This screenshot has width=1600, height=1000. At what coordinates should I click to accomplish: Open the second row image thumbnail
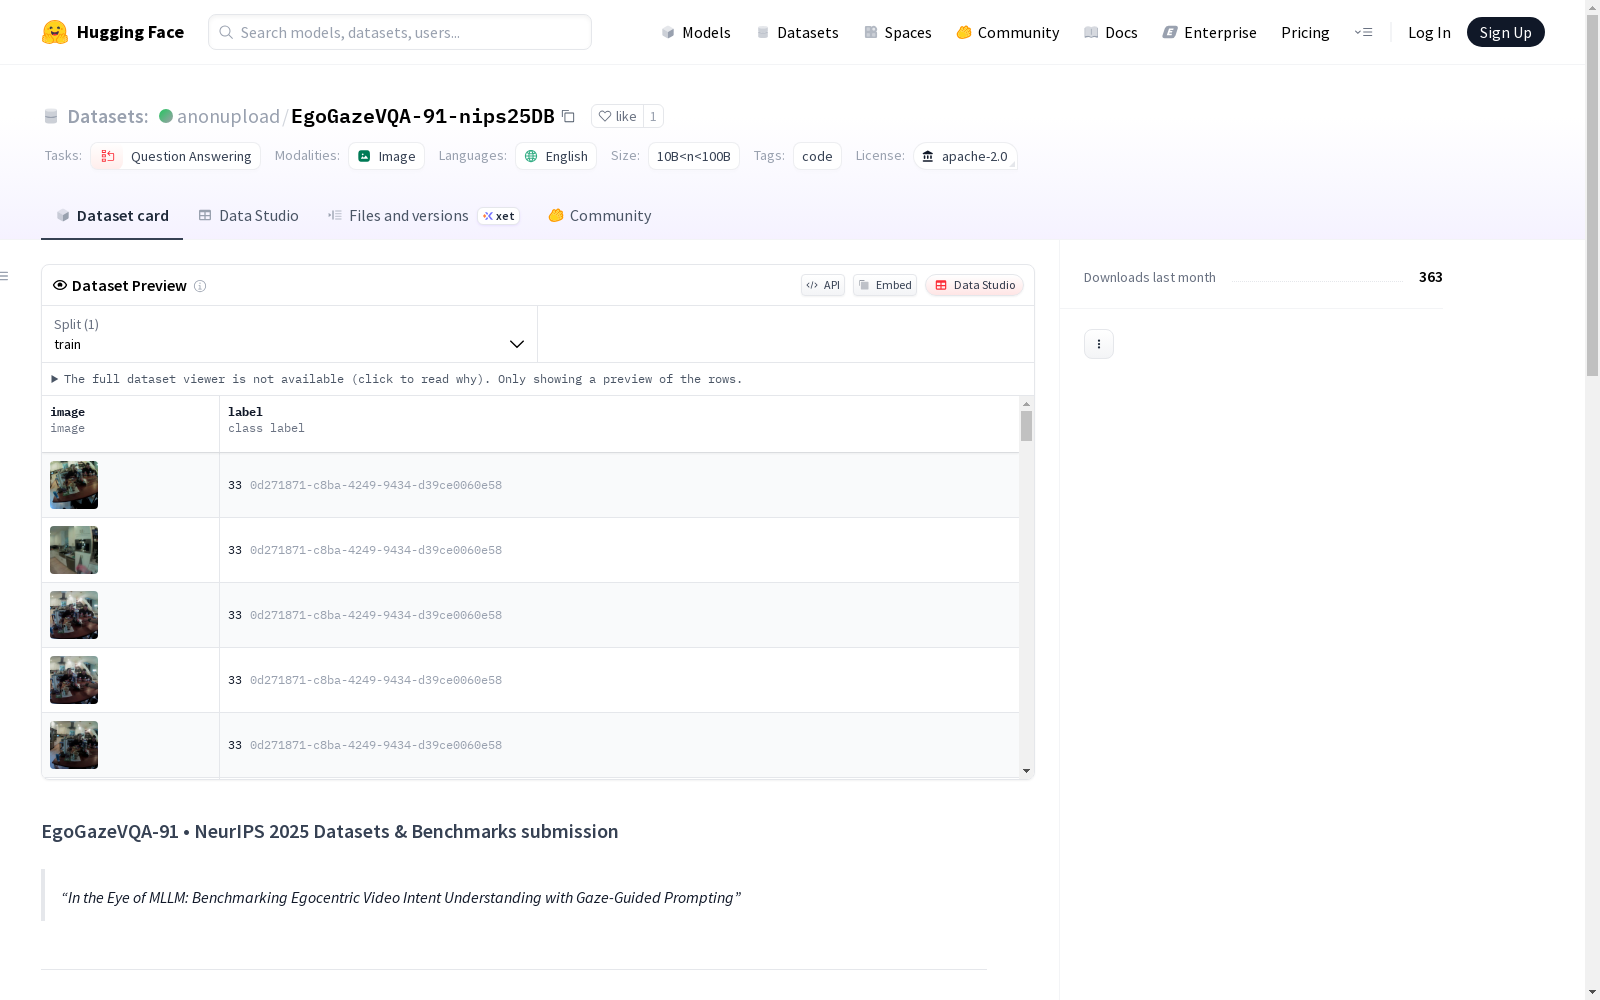pyautogui.click(x=74, y=550)
